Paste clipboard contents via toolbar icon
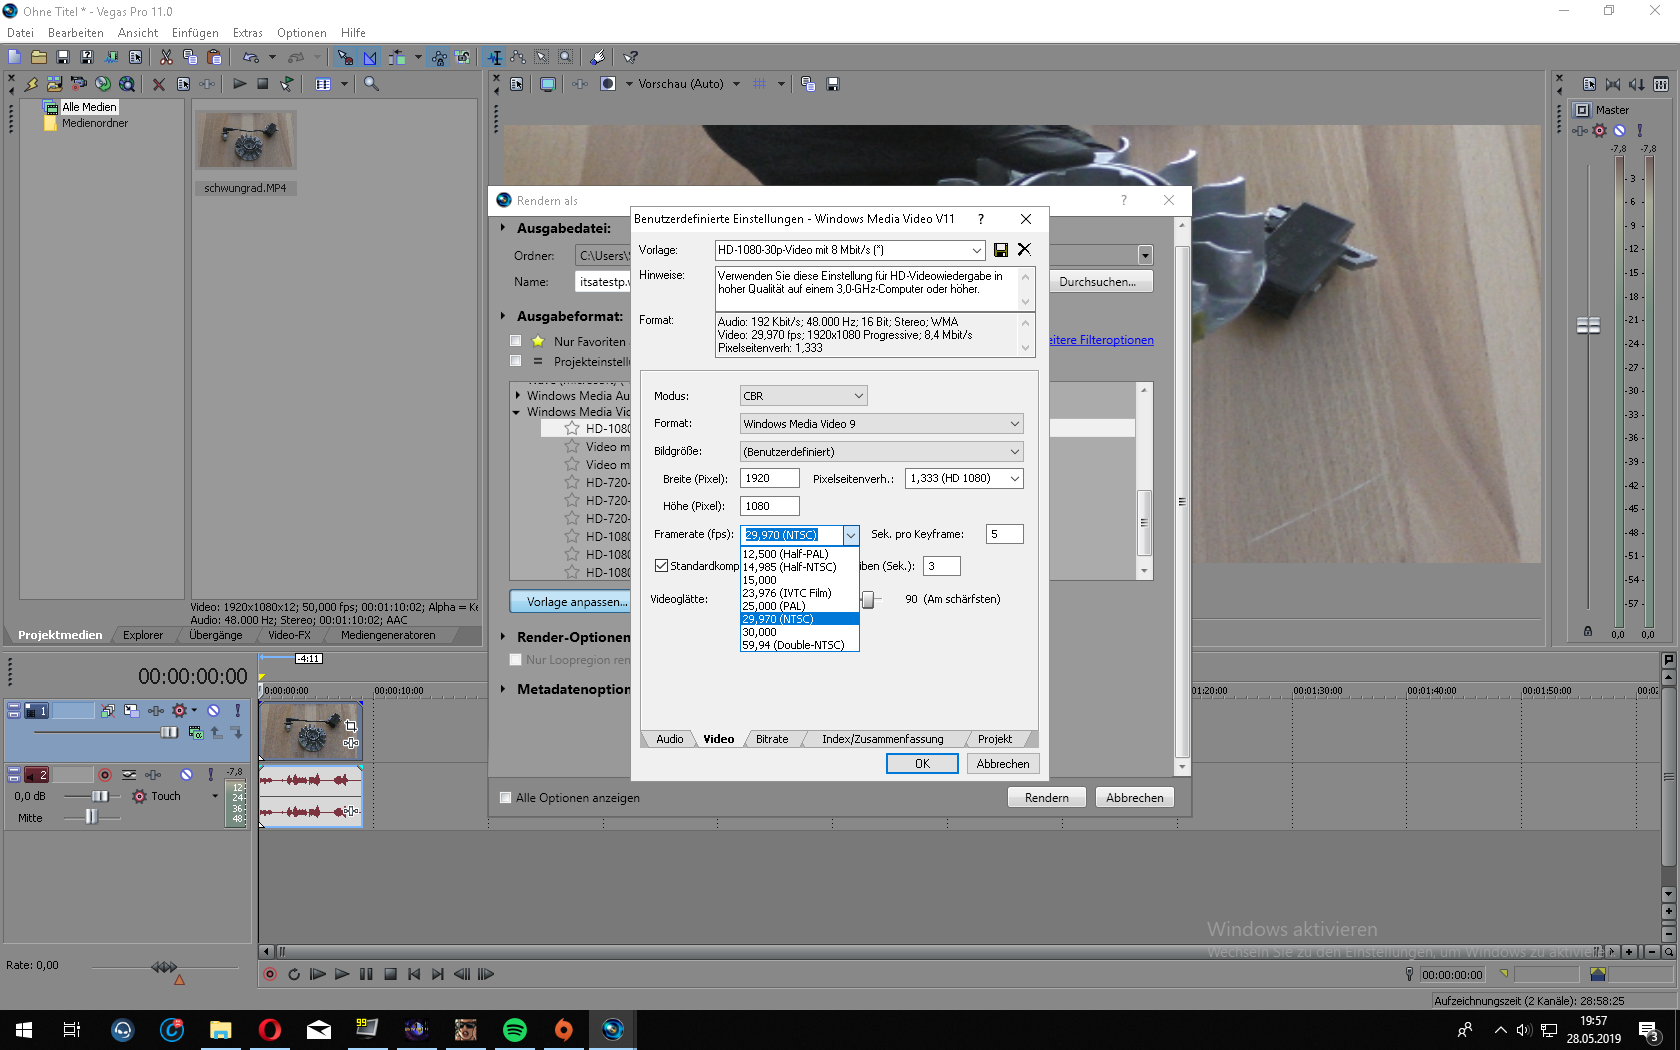This screenshot has width=1680, height=1050. pos(214,57)
